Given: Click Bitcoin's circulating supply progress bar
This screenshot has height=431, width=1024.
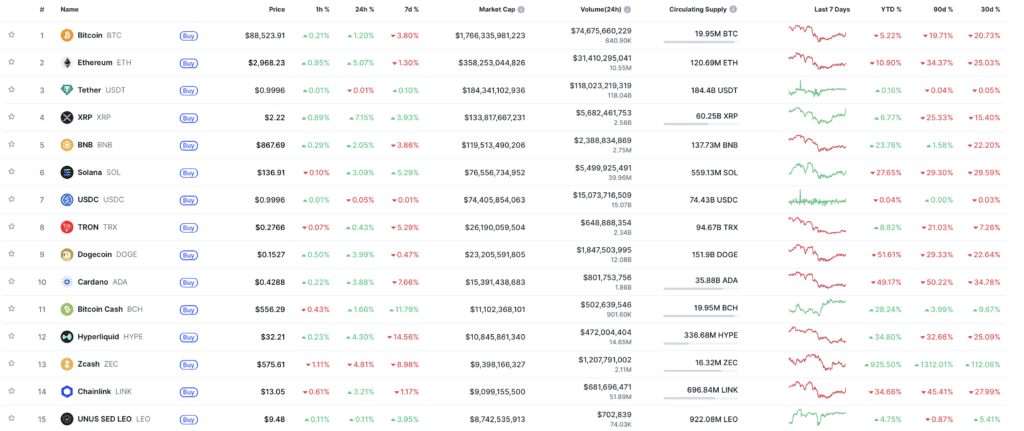Looking at the screenshot, I should pos(701,42).
